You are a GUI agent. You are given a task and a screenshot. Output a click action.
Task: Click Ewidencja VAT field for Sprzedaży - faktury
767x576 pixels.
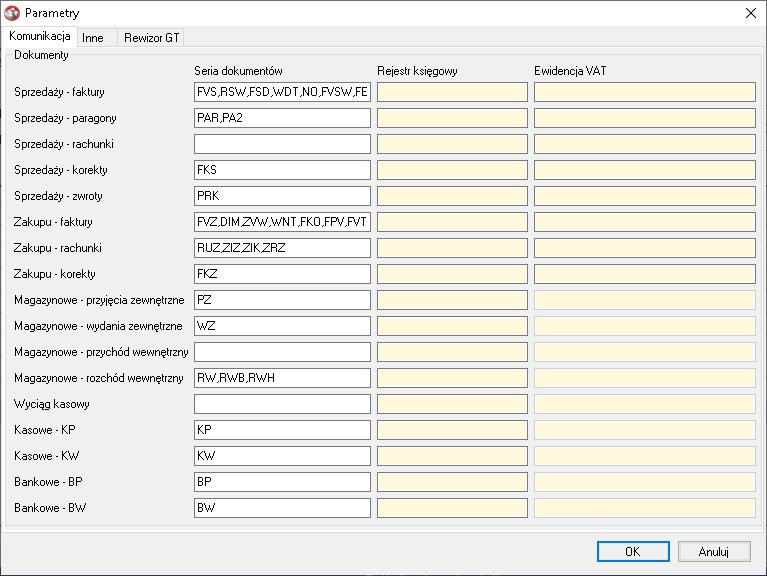(x=644, y=92)
